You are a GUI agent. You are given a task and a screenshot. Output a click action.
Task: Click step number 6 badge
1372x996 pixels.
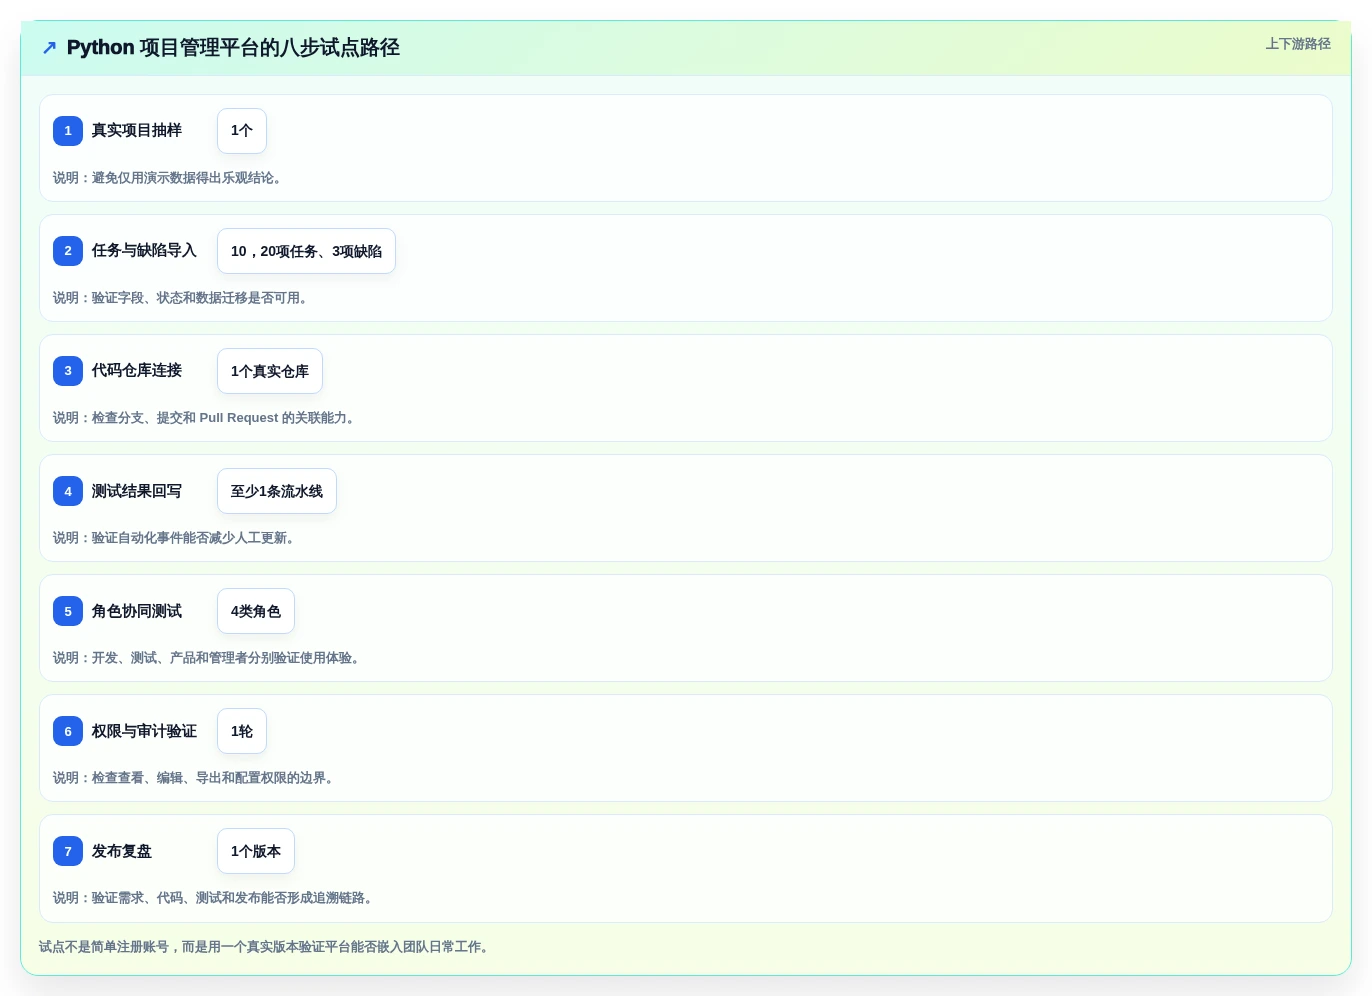(68, 731)
